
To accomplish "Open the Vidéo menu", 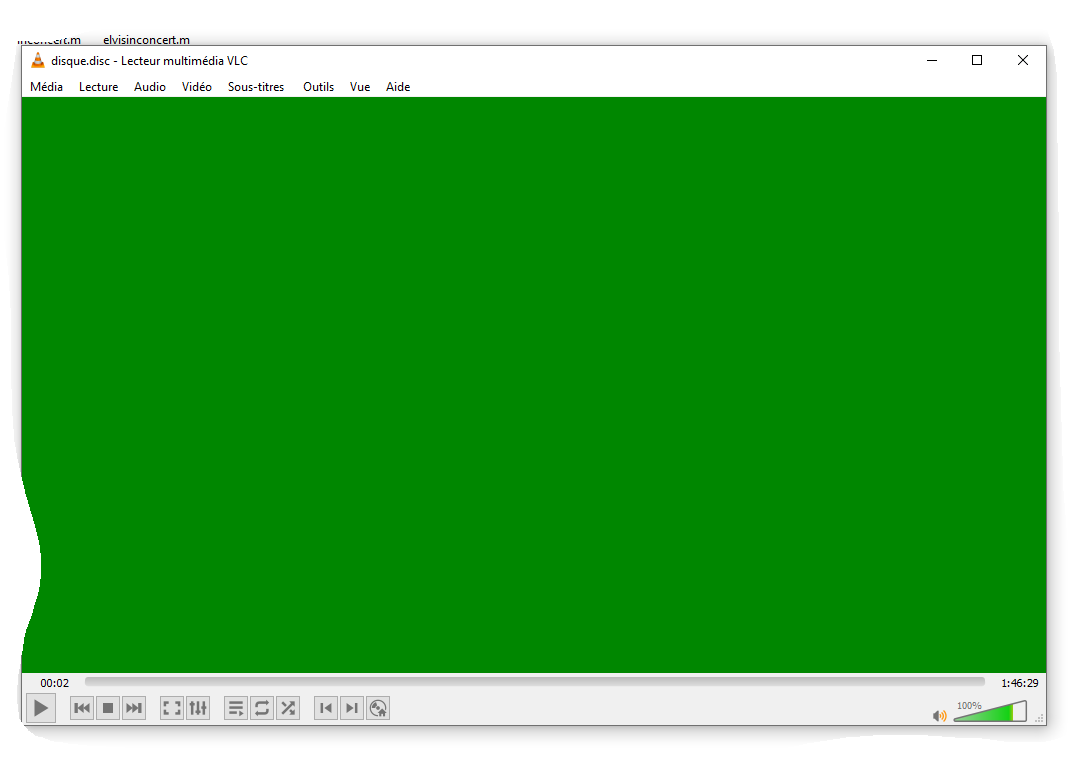I will coord(196,87).
